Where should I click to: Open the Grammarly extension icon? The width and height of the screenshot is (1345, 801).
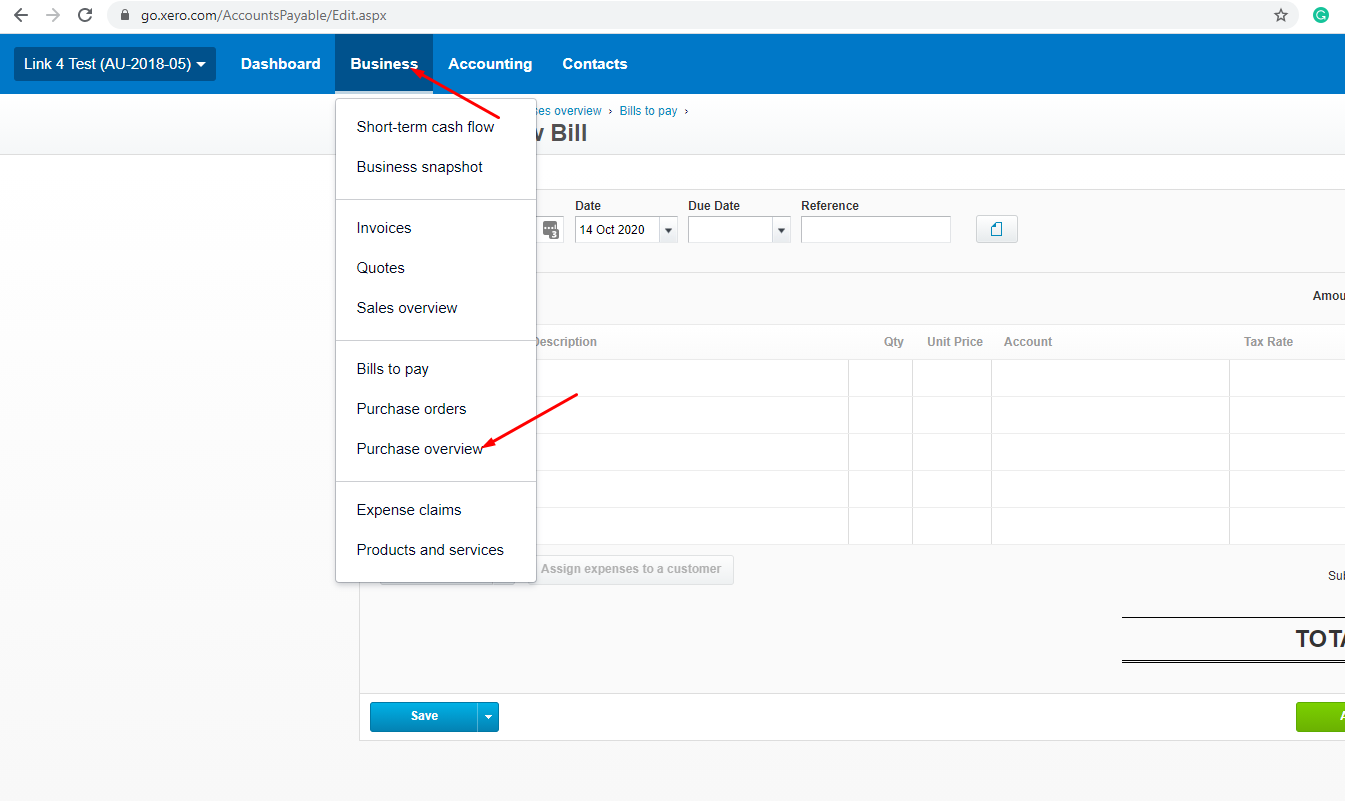(x=1321, y=15)
